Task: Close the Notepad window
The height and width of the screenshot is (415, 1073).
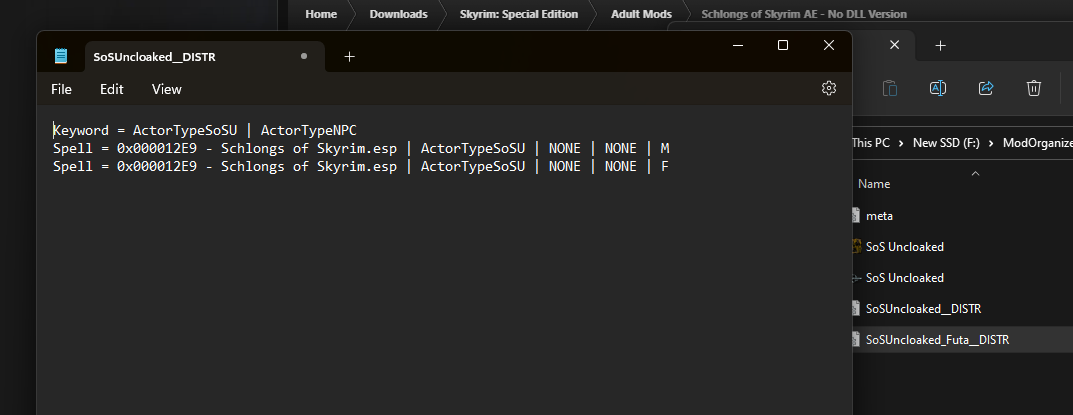Action: (x=829, y=45)
